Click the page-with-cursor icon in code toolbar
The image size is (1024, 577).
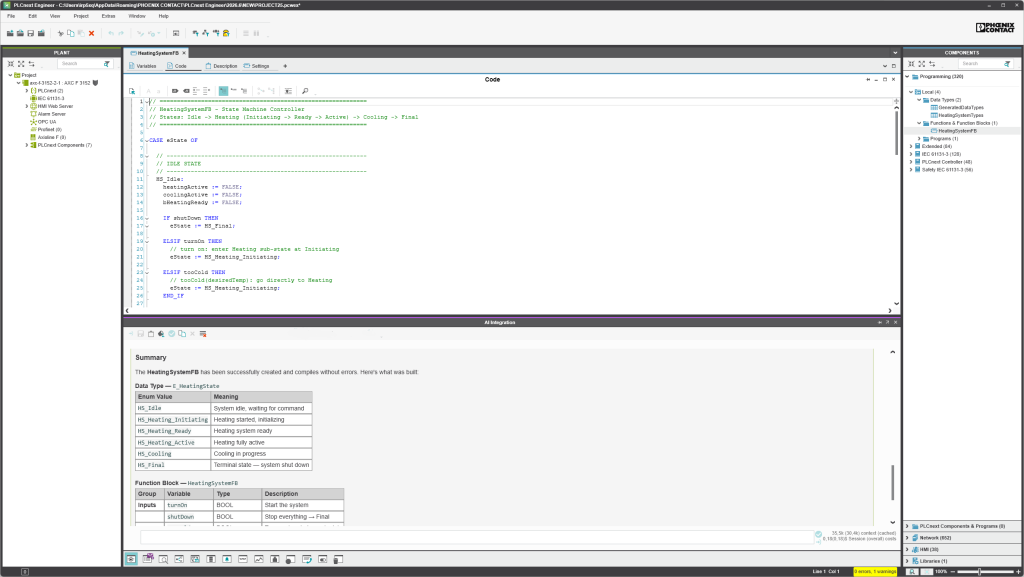tap(132, 91)
